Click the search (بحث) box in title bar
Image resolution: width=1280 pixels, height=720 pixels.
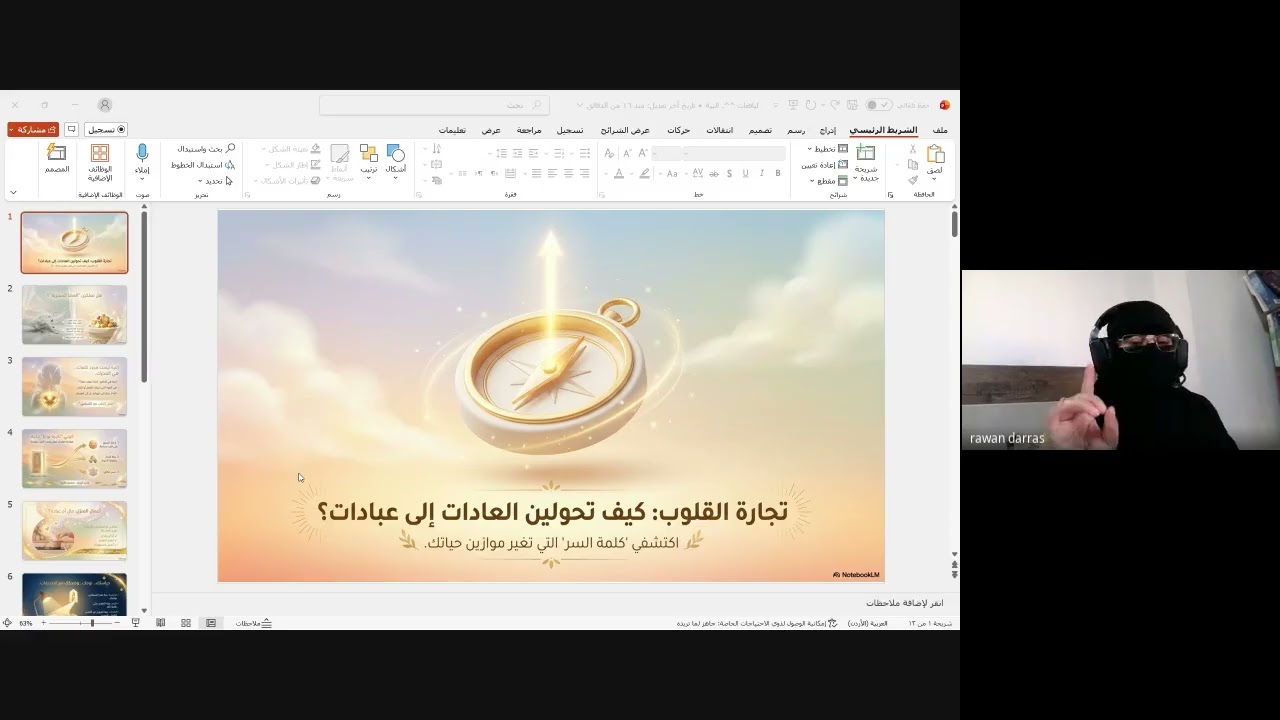pos(435,105)
